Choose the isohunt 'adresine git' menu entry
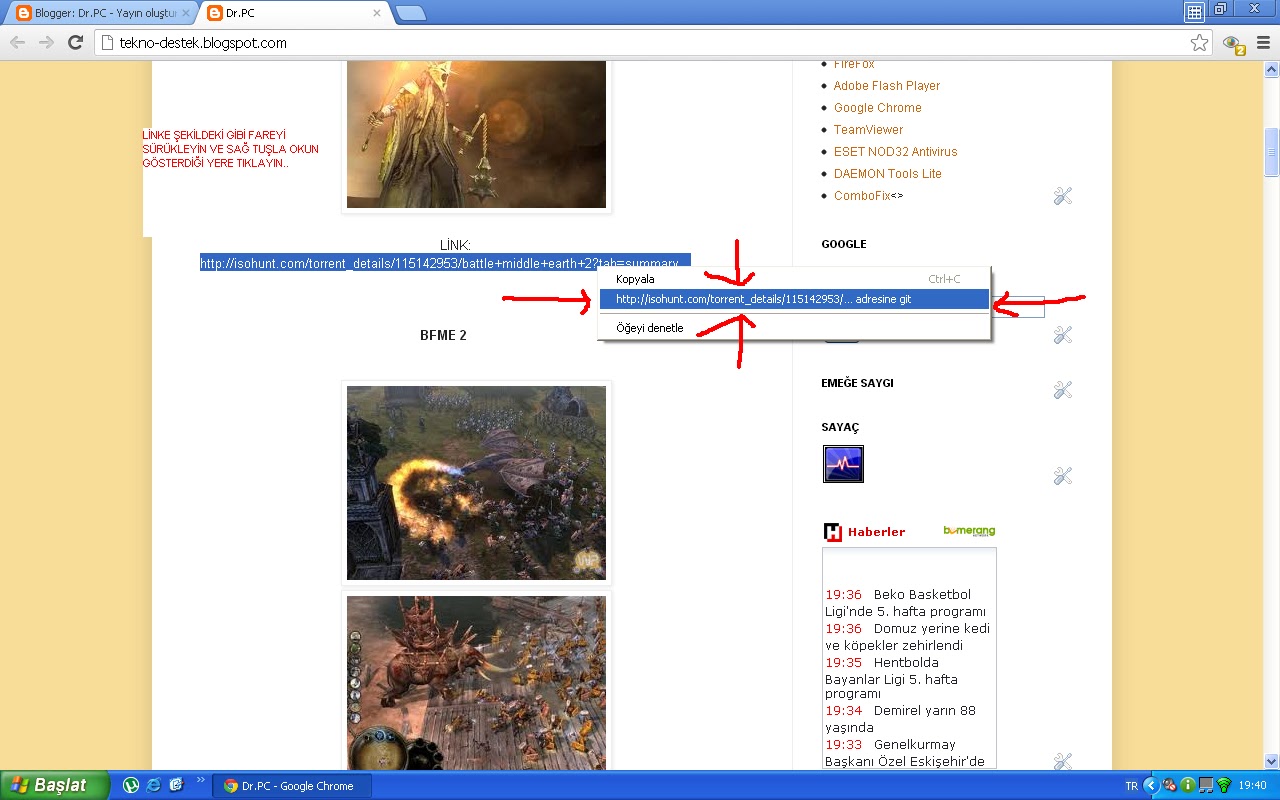The height and width of the screenshot is (800, 1280). [x=794, y=299]
